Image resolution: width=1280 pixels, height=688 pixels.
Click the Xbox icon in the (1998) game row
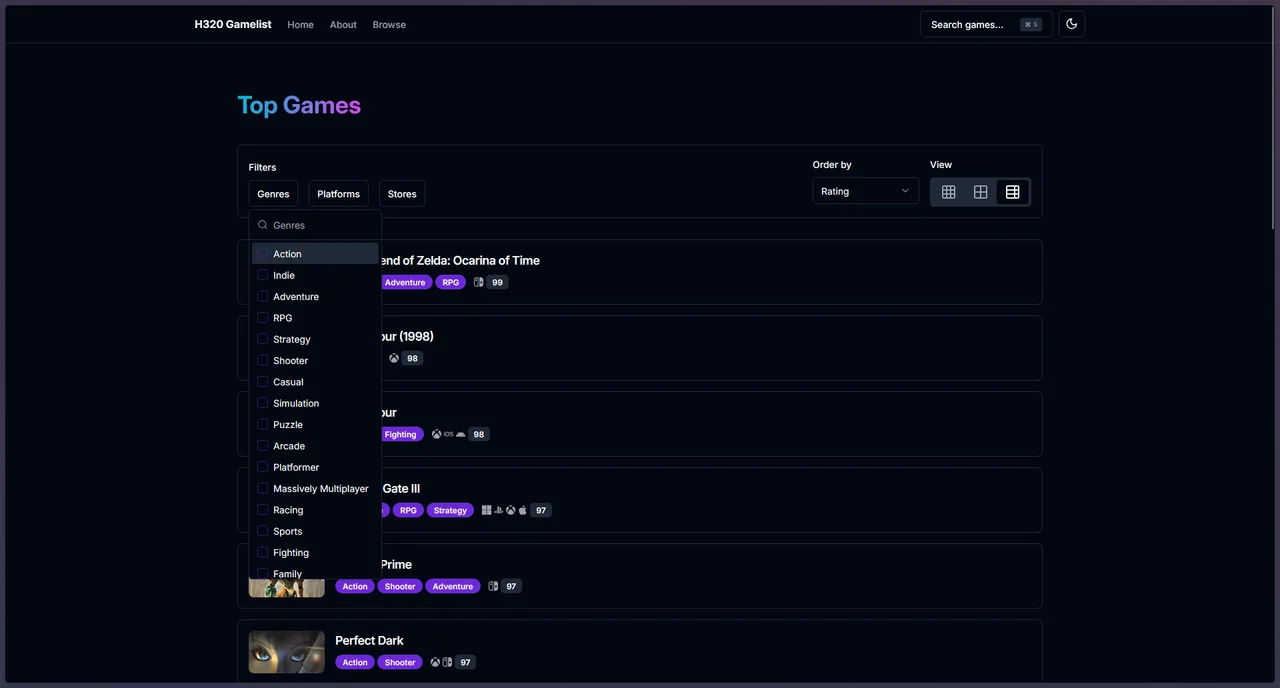394,358
